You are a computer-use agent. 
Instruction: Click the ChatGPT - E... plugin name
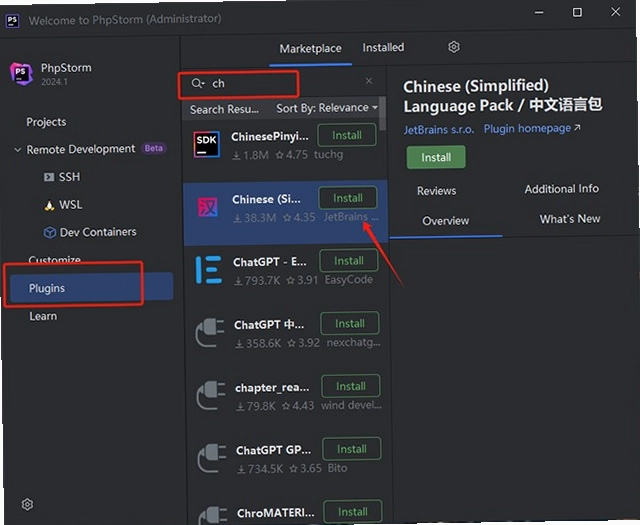coord(270,262)
